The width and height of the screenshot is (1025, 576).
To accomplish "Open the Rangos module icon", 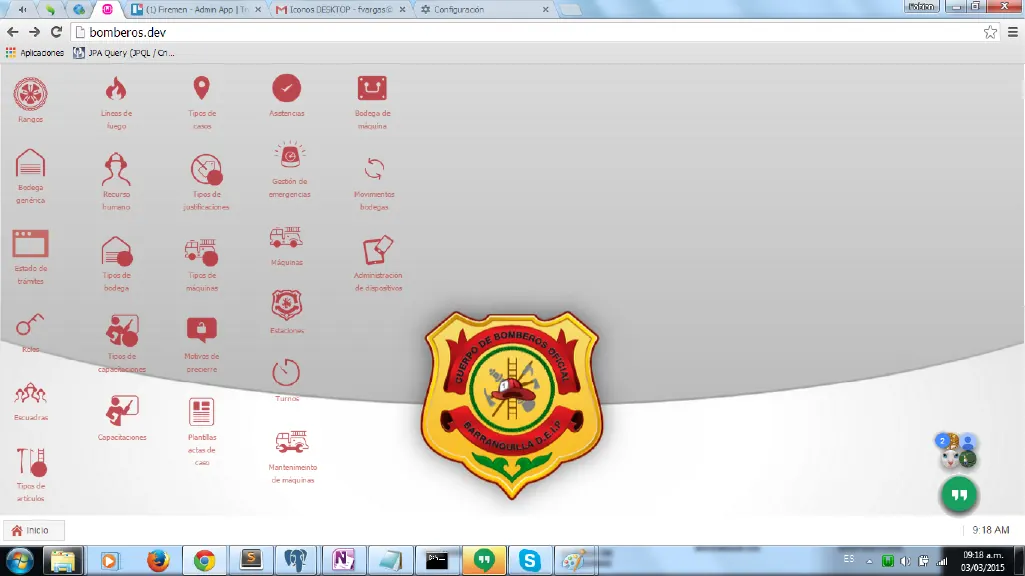I will tap(31, 94).
